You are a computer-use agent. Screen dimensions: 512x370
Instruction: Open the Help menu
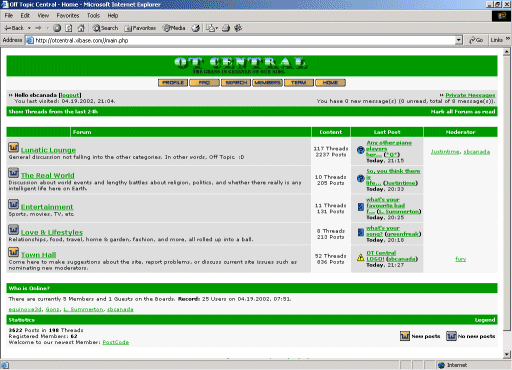coord(113,15)
